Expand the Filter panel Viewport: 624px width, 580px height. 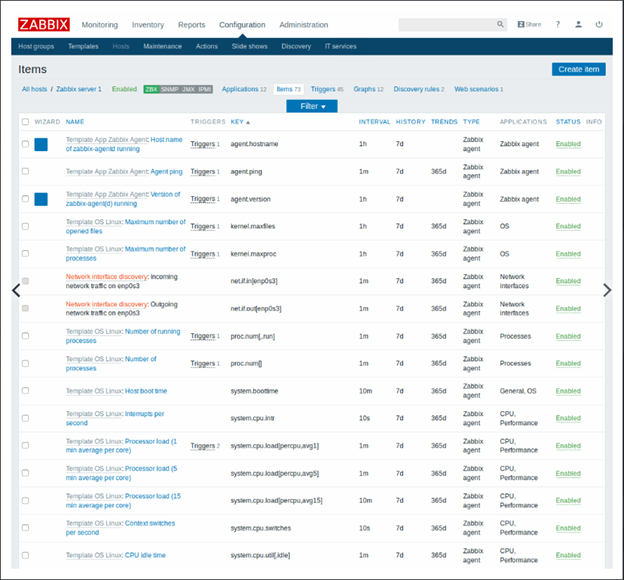[x=312, y=106]
